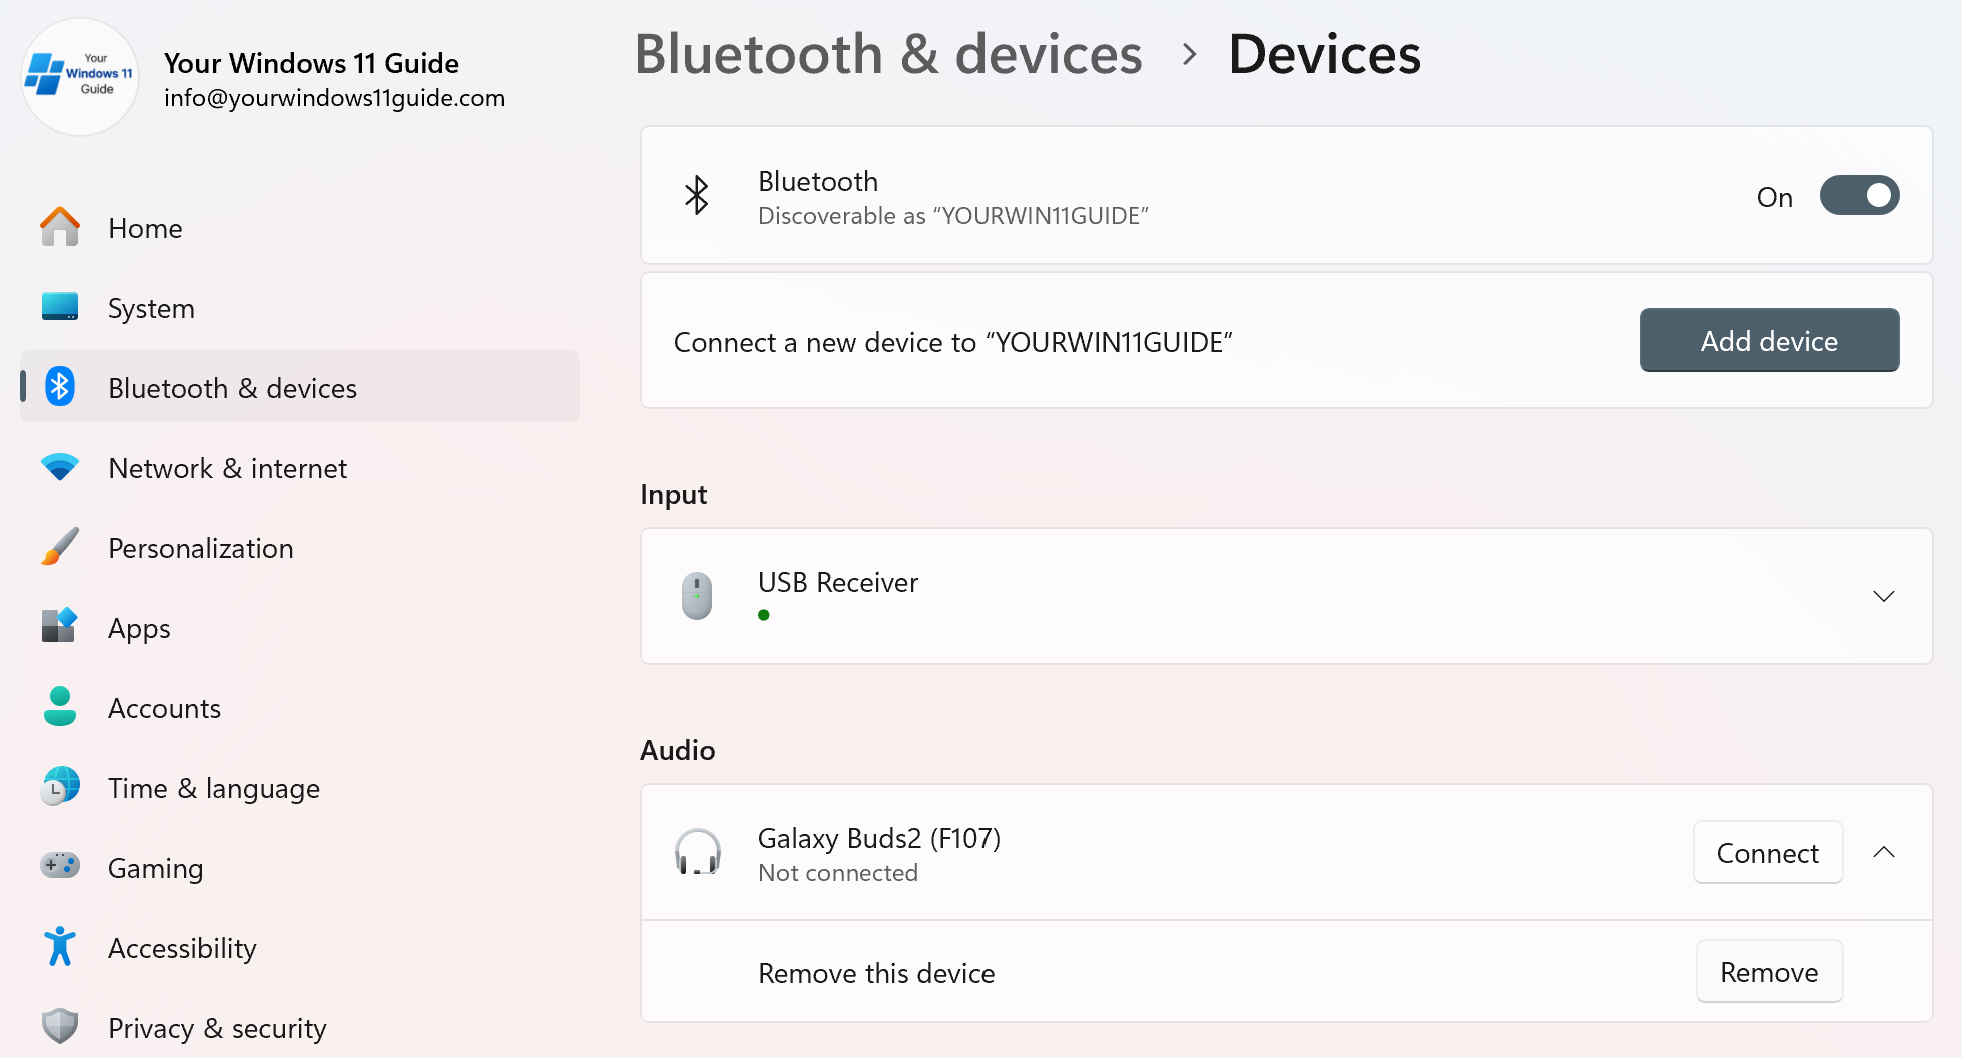This screenshot has height=1058, width=1962.
Task: Open the Apps settings section
Action: [60, 627]
